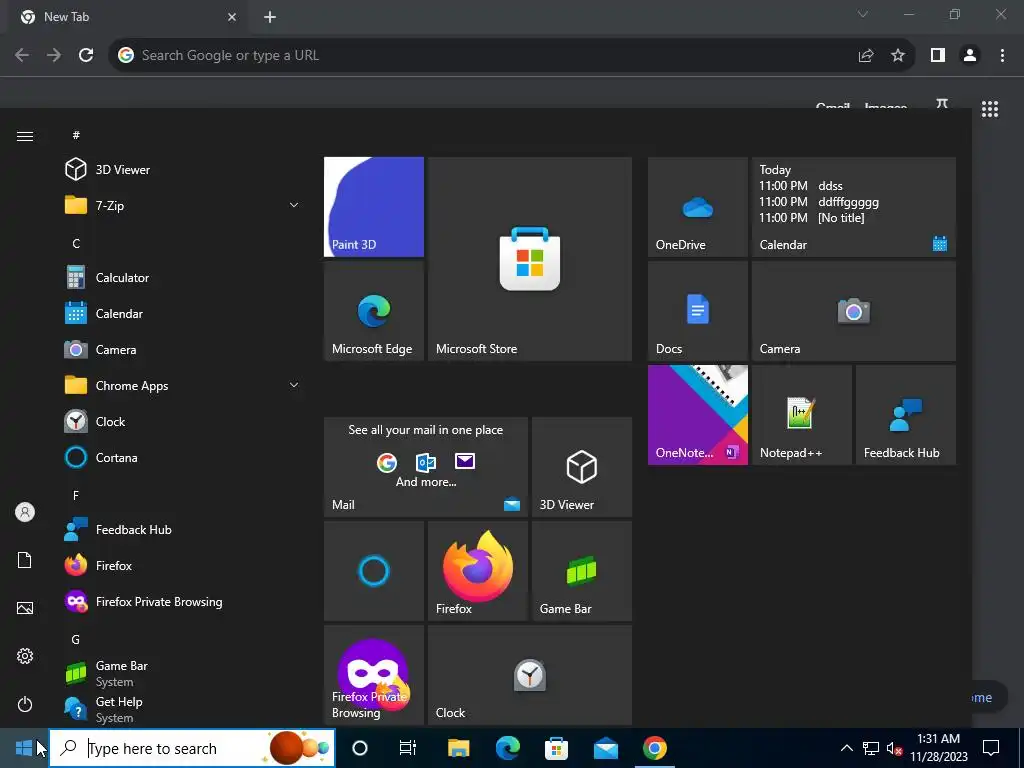Image resolution: width=1024 pixels, height=768 pixels.
Task: Open a new Chrome tab
Action: click(270, 17)
